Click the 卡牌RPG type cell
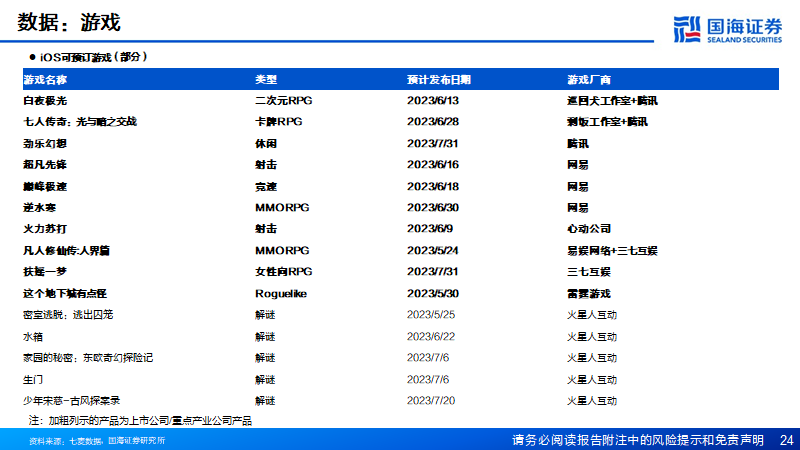 (x=279, y=122)
